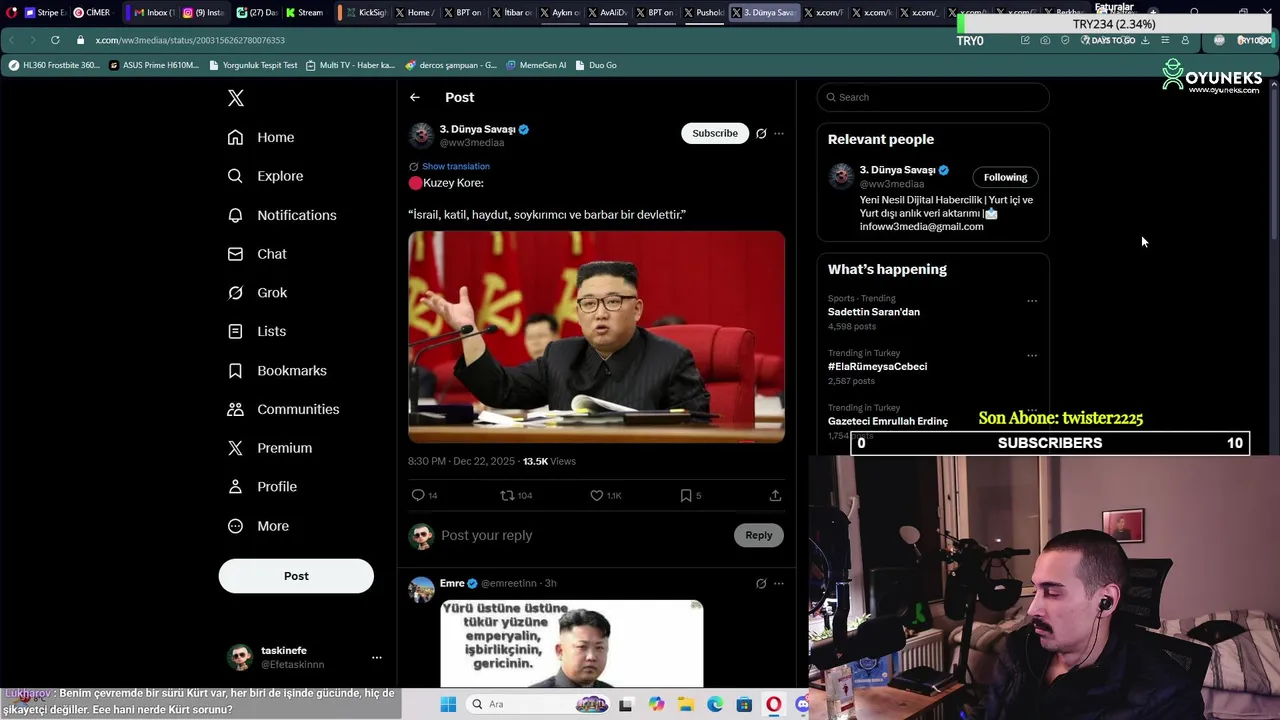
Task: Open more options on Emre's reply
Action: [x=779, y=583]
